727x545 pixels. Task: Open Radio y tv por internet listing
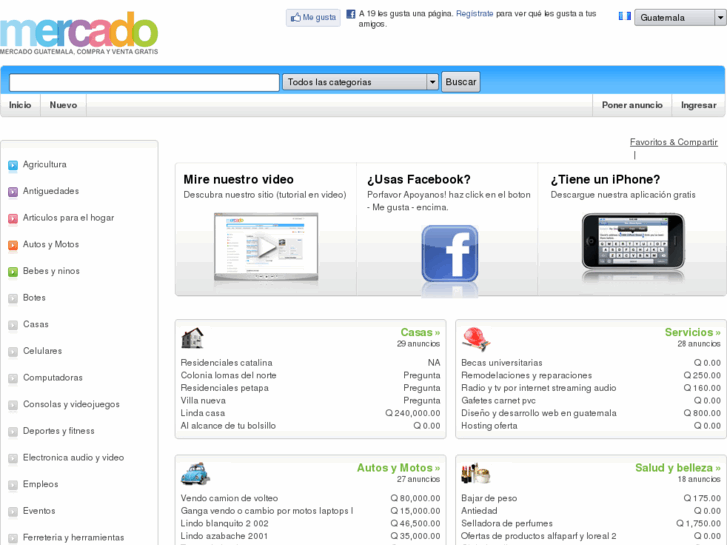(x=538, y=388)
